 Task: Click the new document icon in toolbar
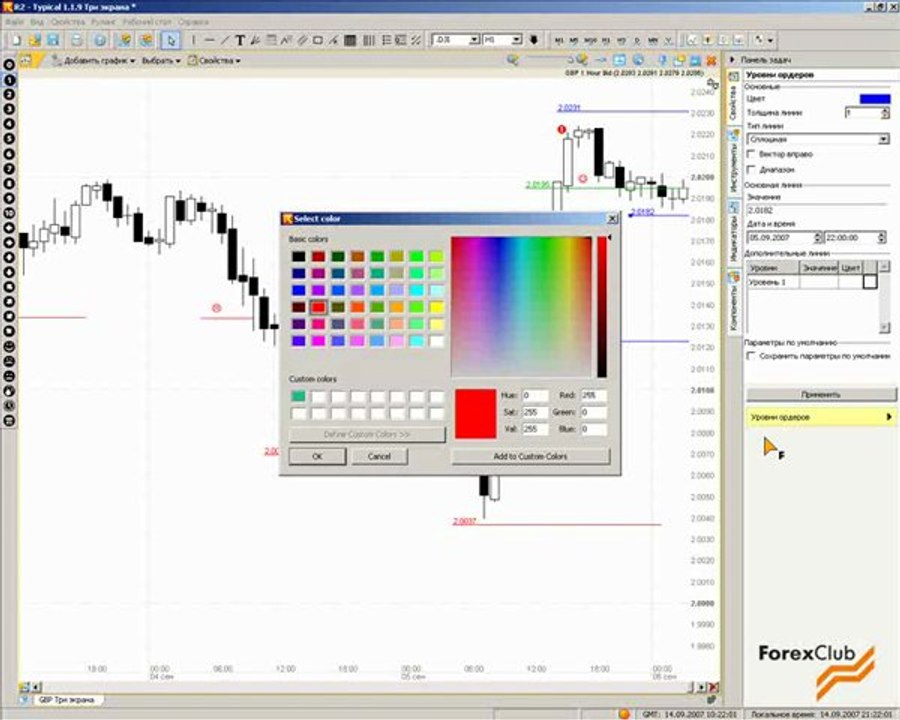point(16,40)
